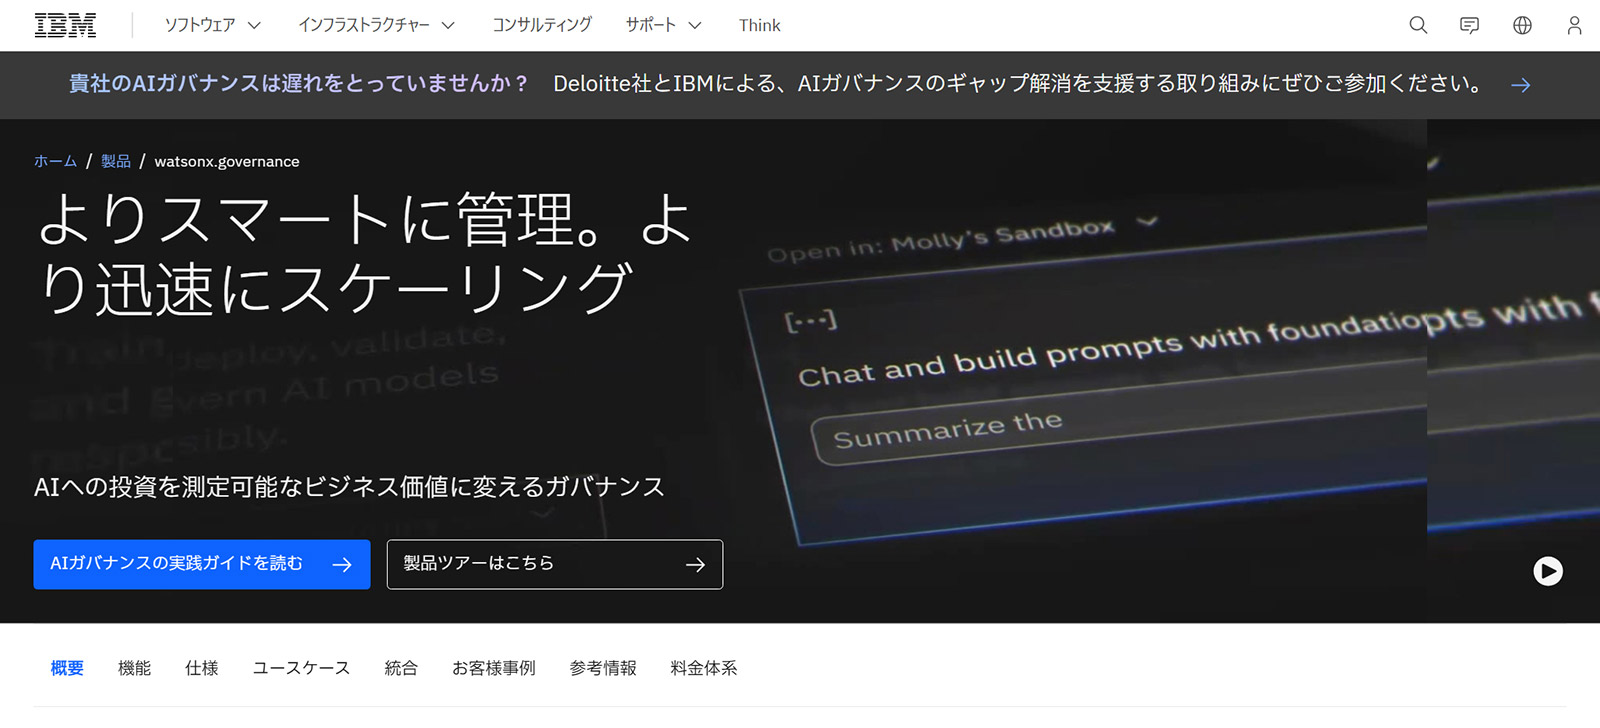Select the ユースケース tab

pyautogui.click(x=301, y=668)
